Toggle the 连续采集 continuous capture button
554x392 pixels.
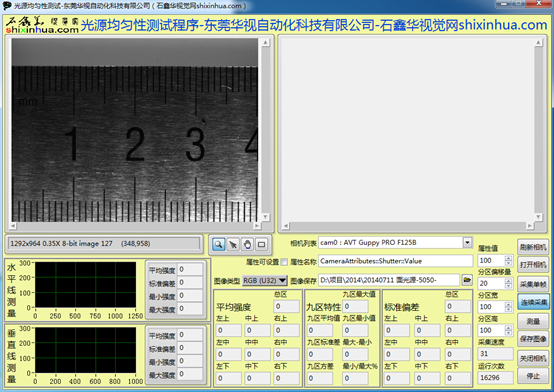click(533, 302)
